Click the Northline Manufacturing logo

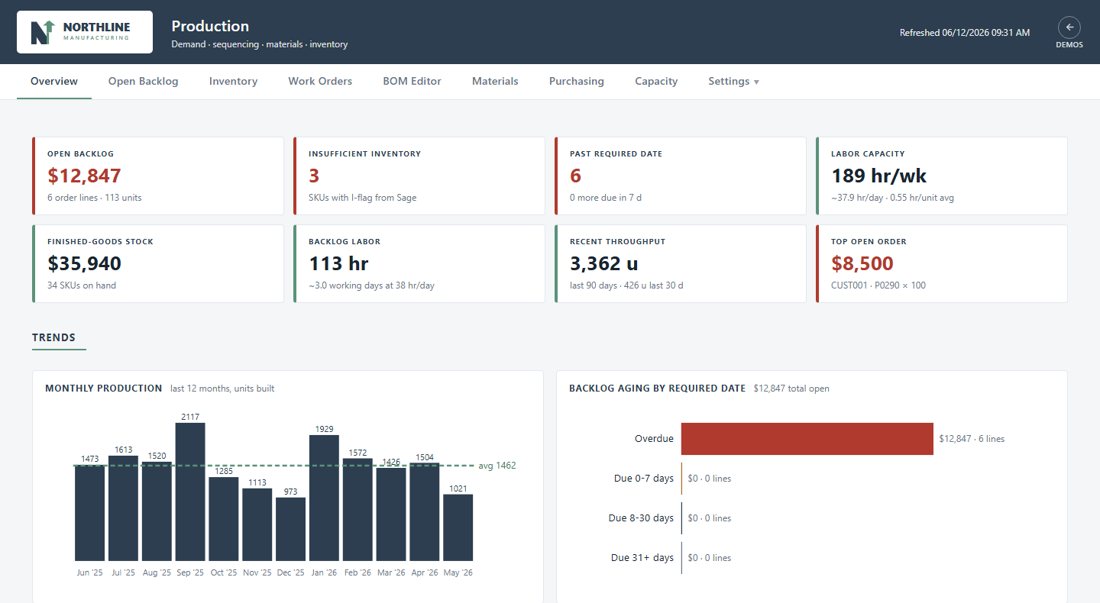[x=85, y=32]
